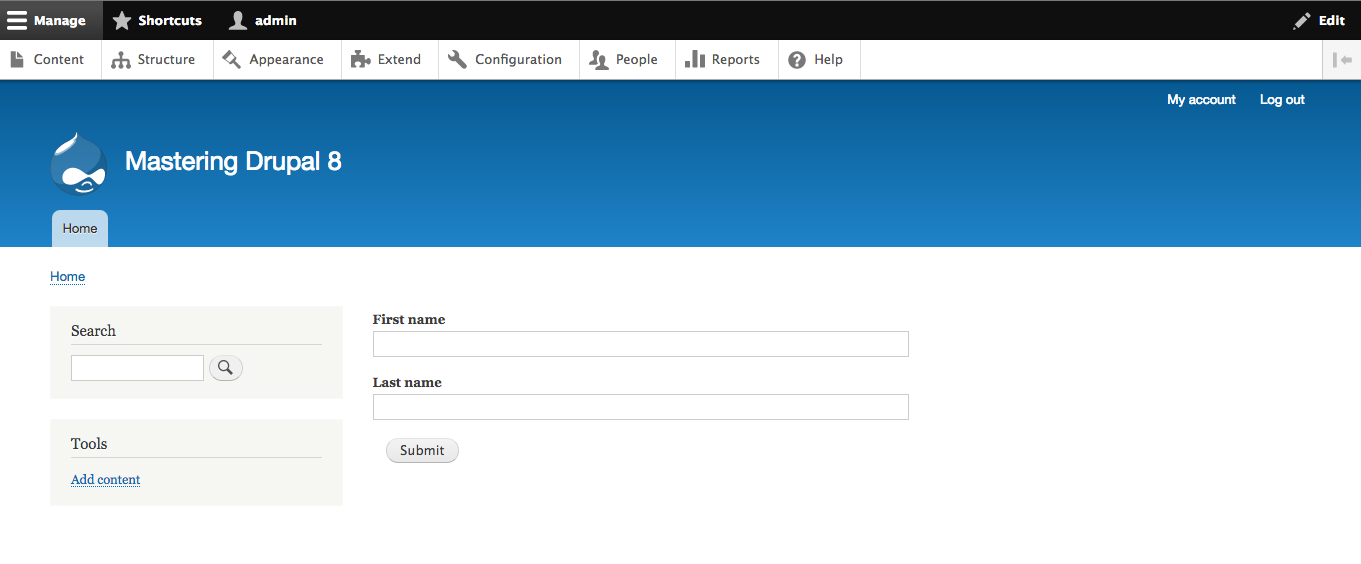This screenshot has width=1361, height=564.
Task: Click the My account link
Action: tap(1201, 100)
